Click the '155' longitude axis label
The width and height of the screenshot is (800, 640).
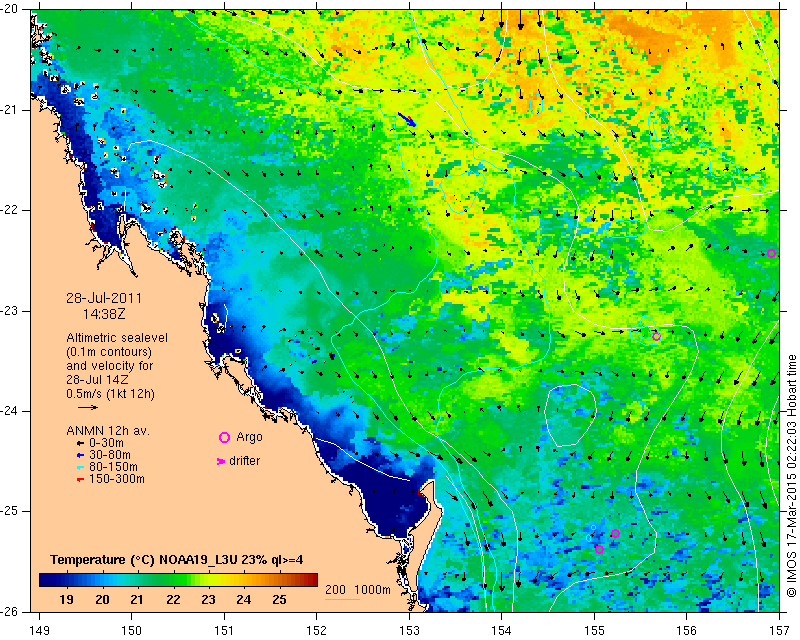click(x=594, y=631)
